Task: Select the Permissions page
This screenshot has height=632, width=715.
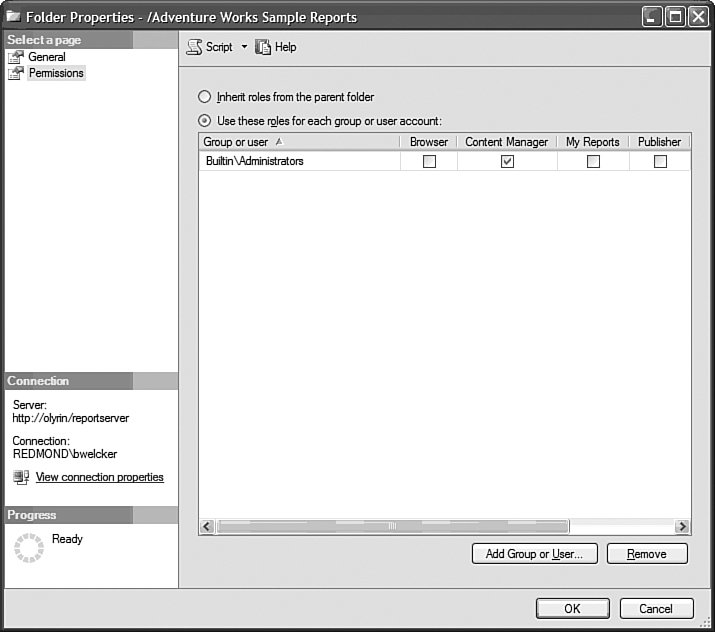Action: point(56,73)
